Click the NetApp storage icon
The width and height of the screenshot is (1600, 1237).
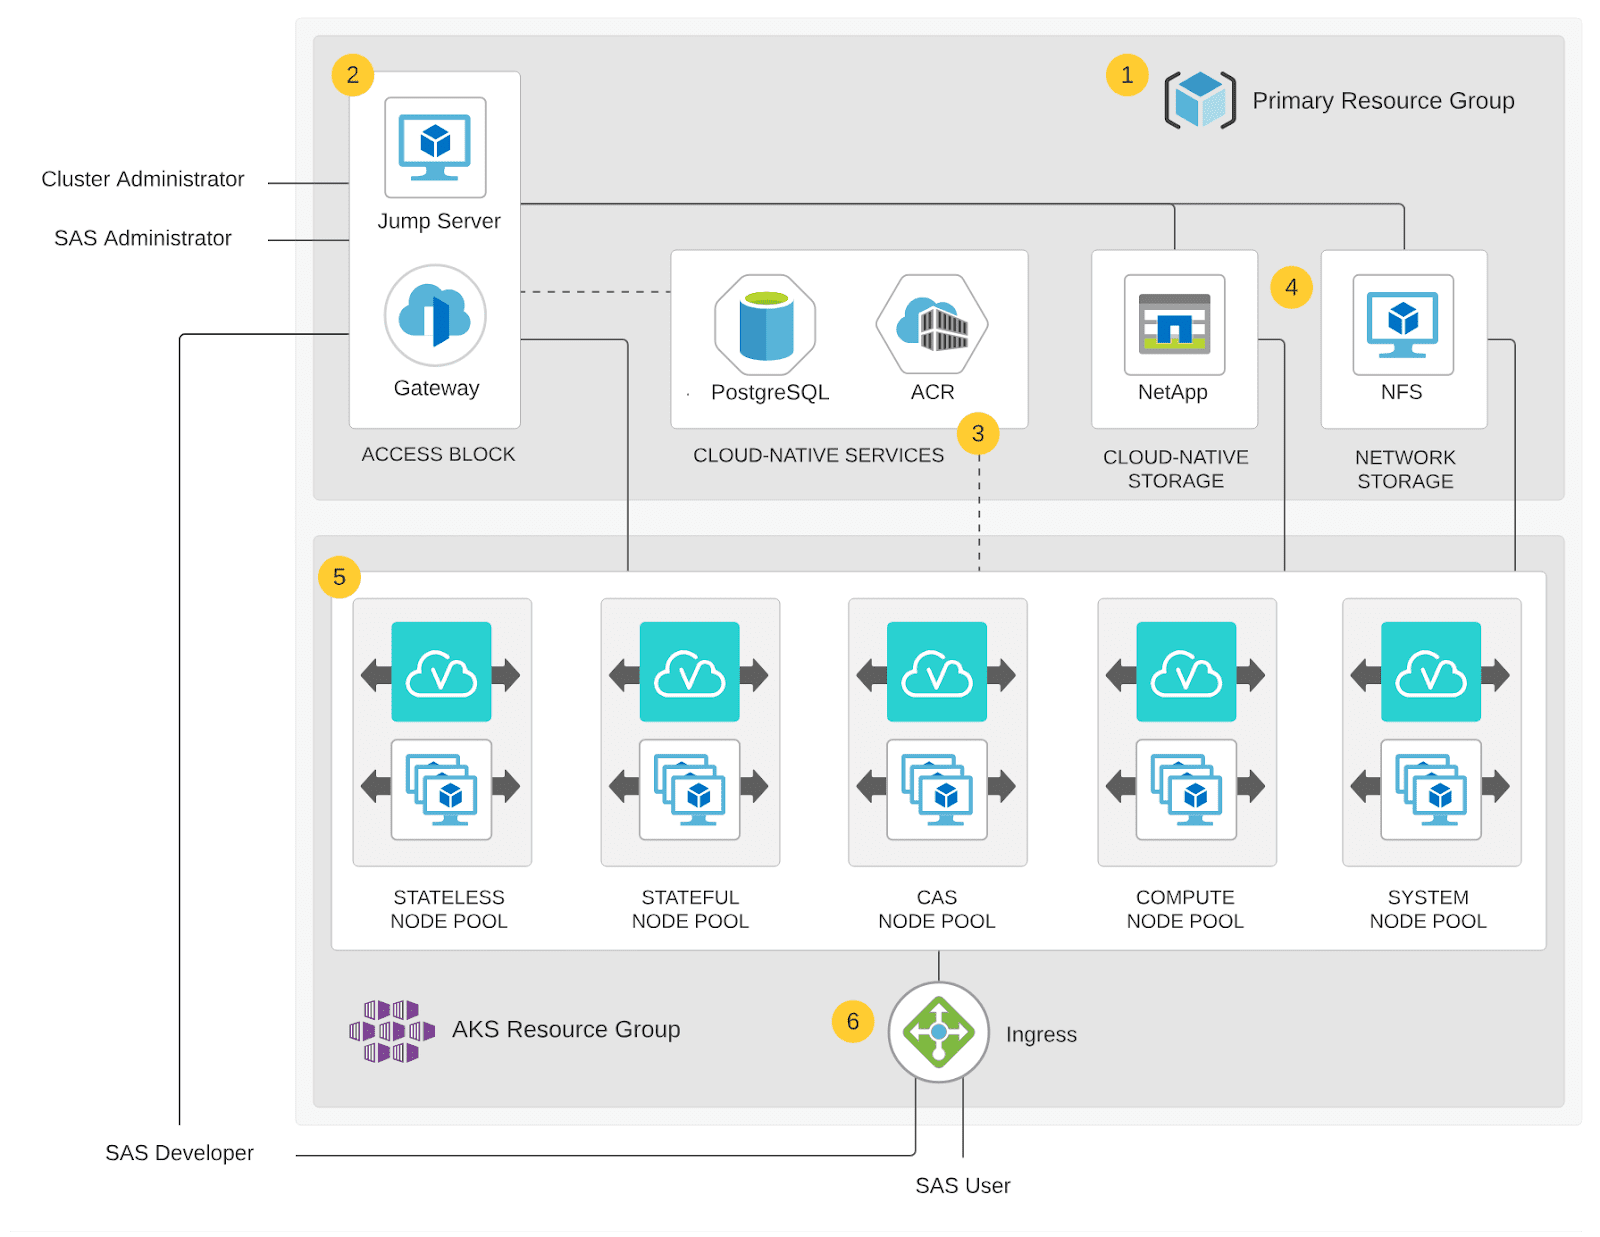(1174, 325)
